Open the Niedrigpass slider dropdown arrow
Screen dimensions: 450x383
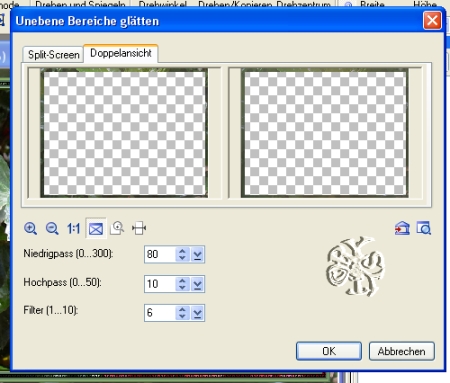click(x=197, y=255)
